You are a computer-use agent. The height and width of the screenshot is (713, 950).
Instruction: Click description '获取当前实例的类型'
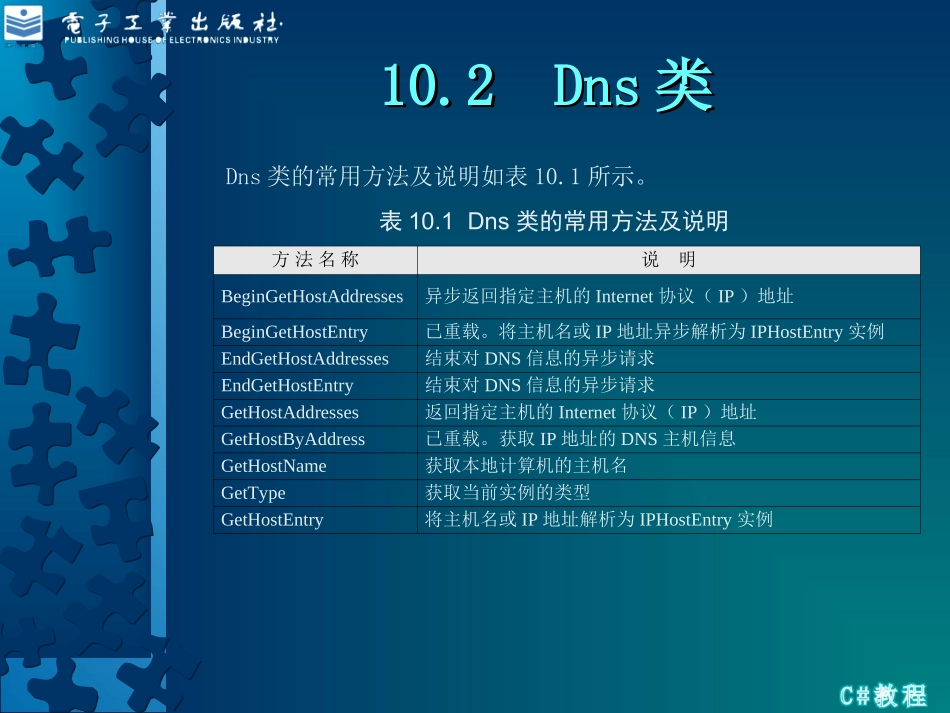tap(507, 492)
